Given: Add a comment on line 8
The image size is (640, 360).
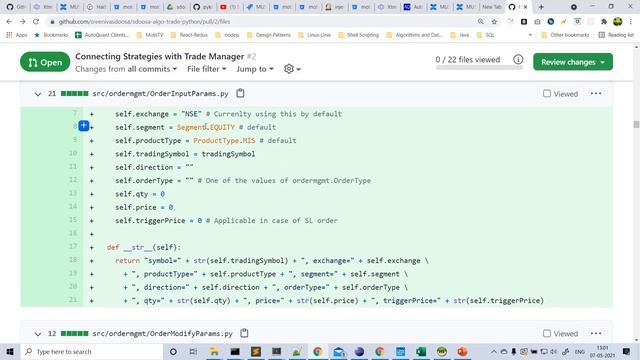Looking at the screenshot, I should tap(84, 126).
